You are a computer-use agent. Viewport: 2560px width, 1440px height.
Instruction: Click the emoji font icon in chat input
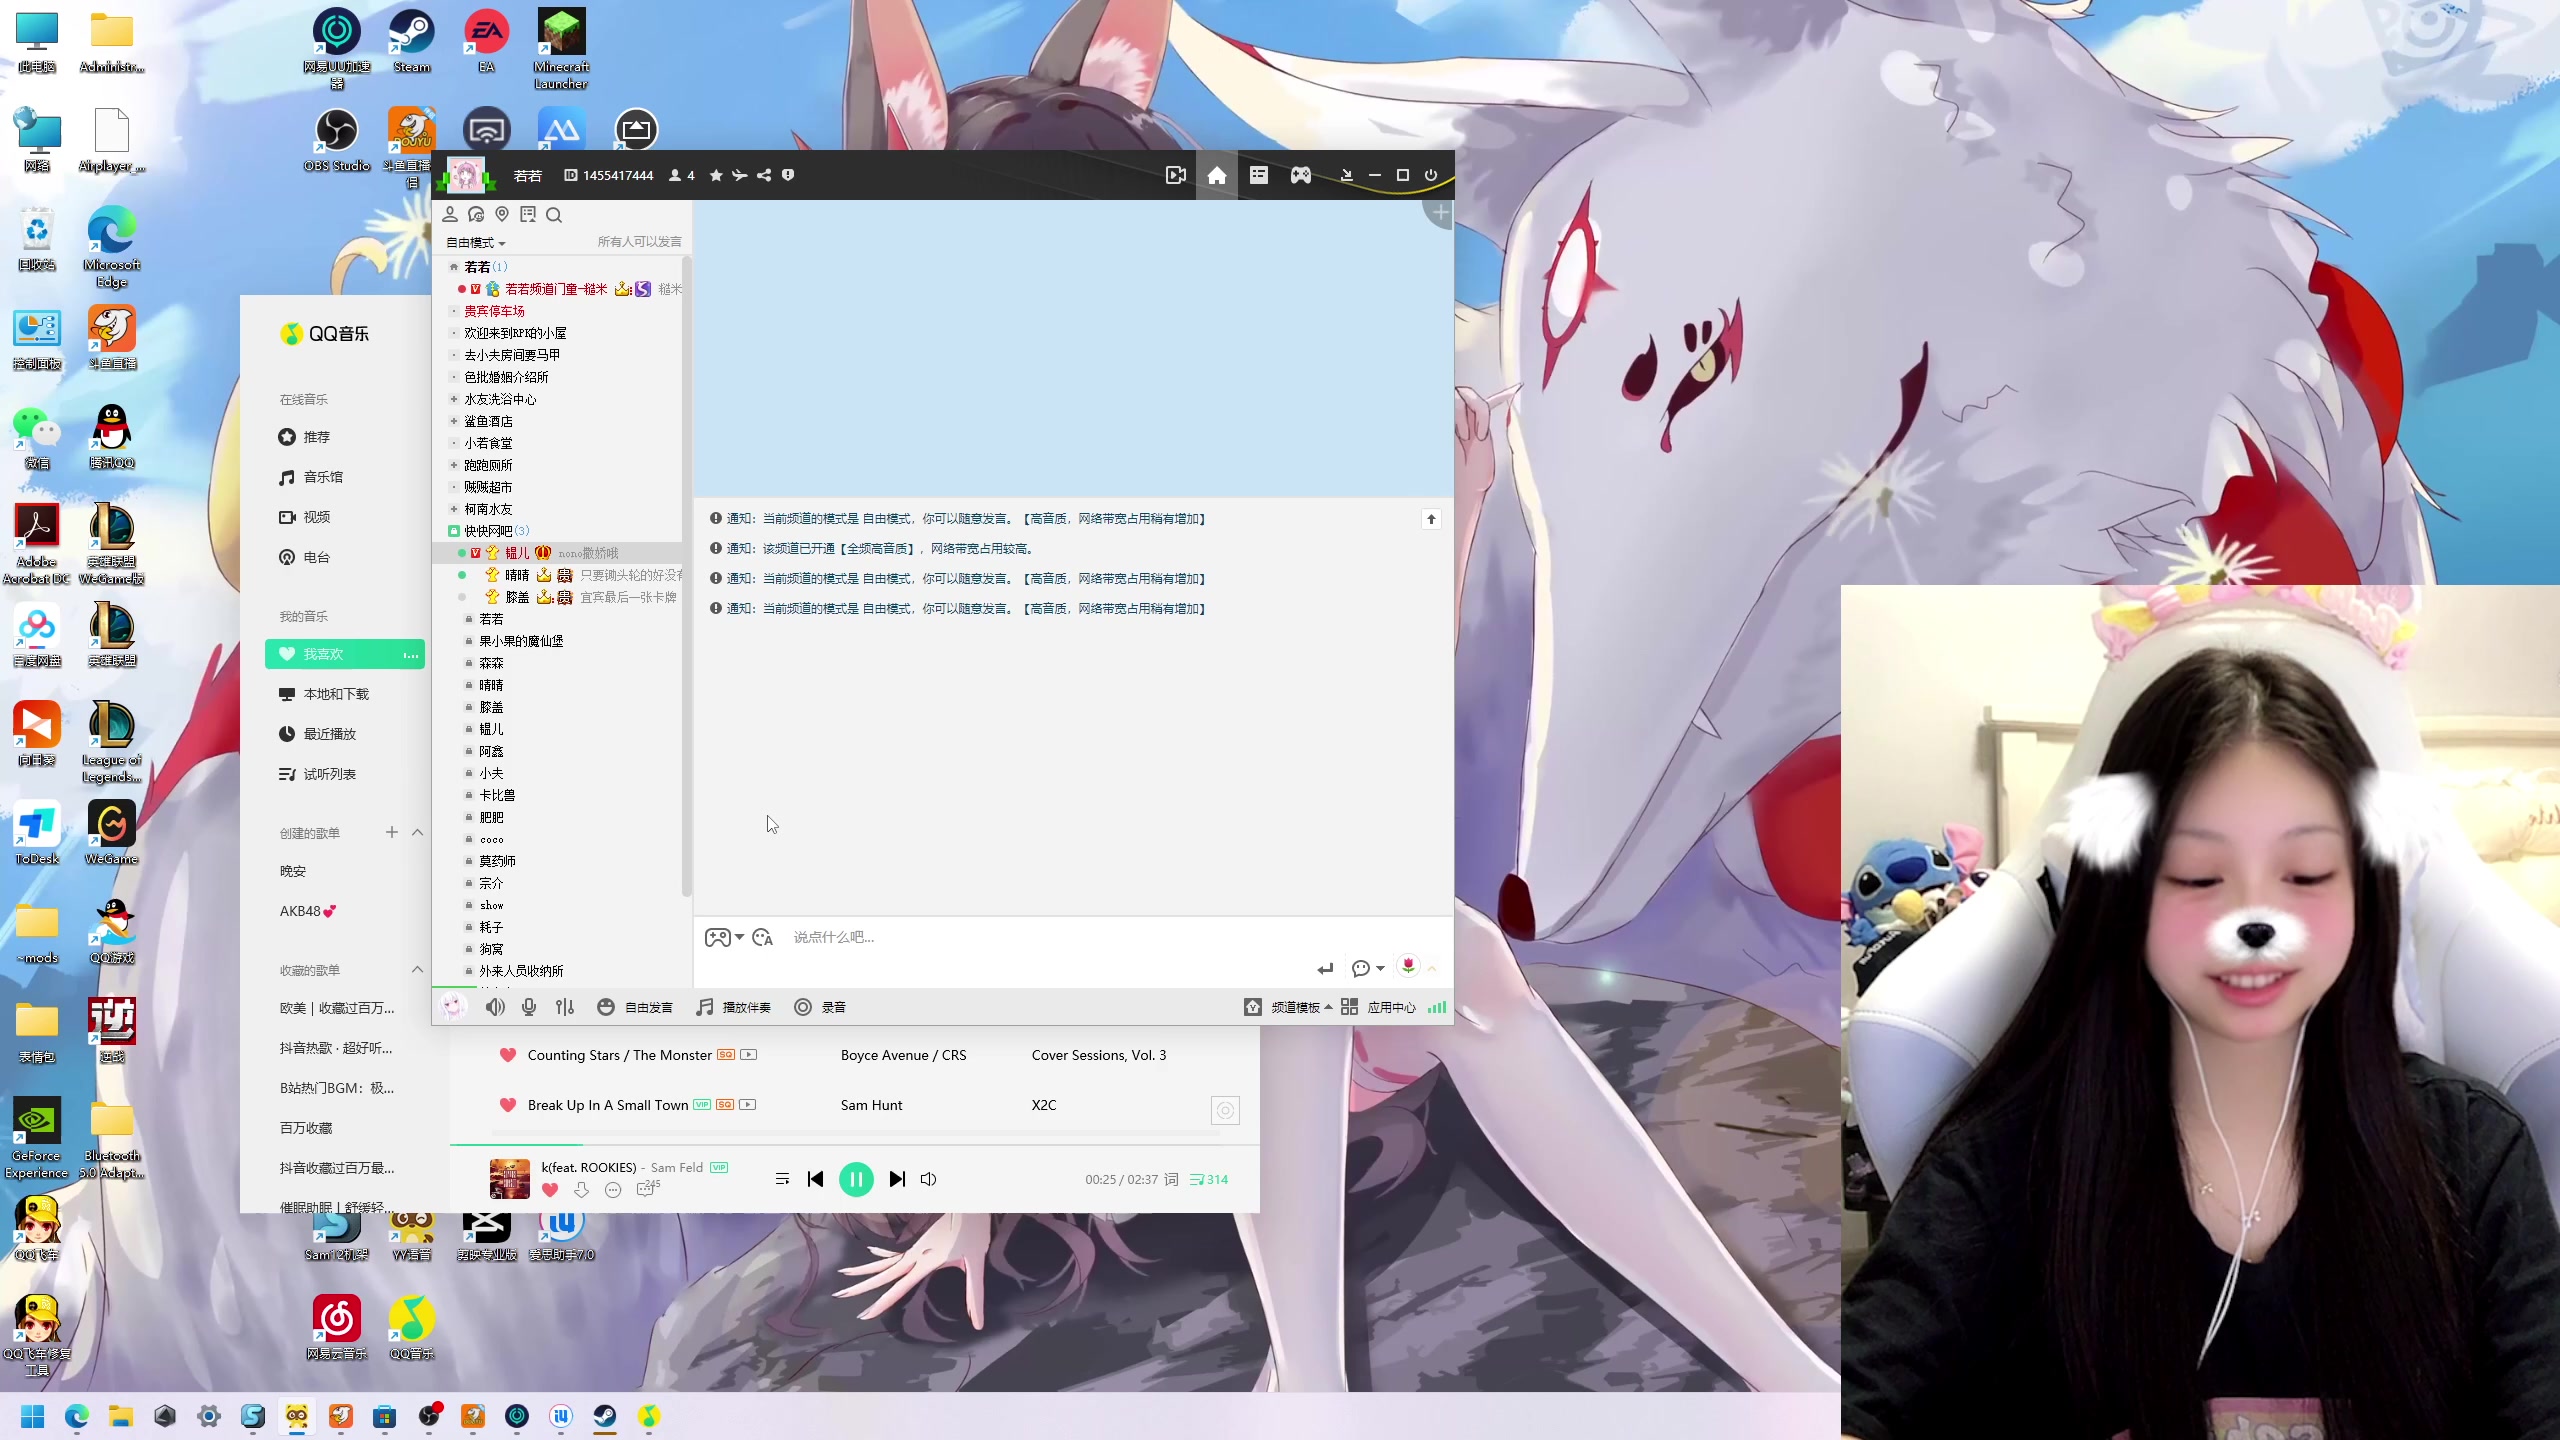tap(763, 937)
